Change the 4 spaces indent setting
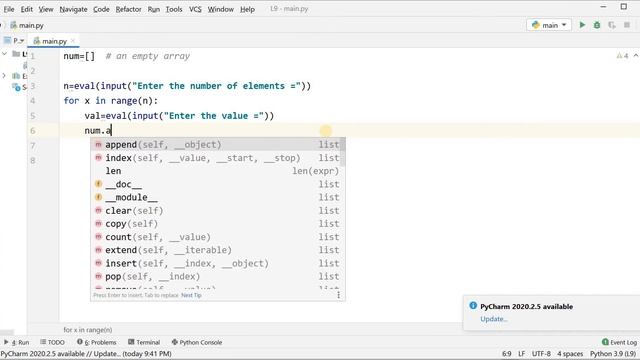This screenshot has width=640, height=360. click(x=570, y=353)
